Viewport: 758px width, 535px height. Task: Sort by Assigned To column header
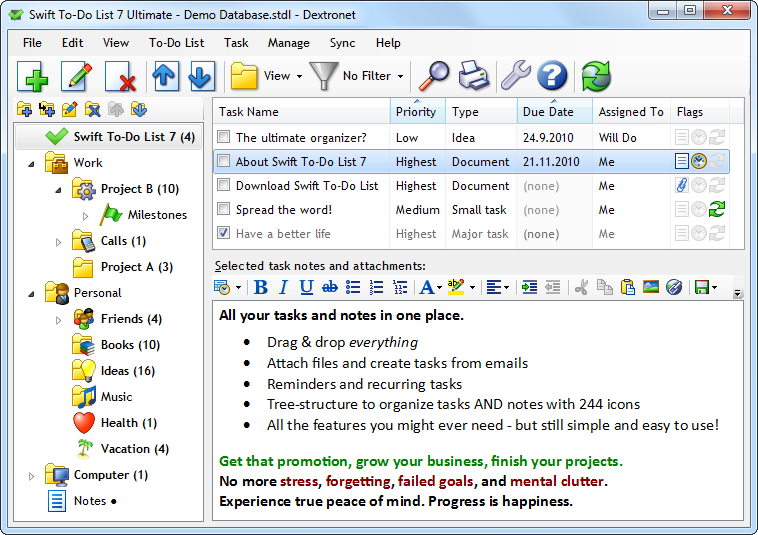[x=631, y=111]
